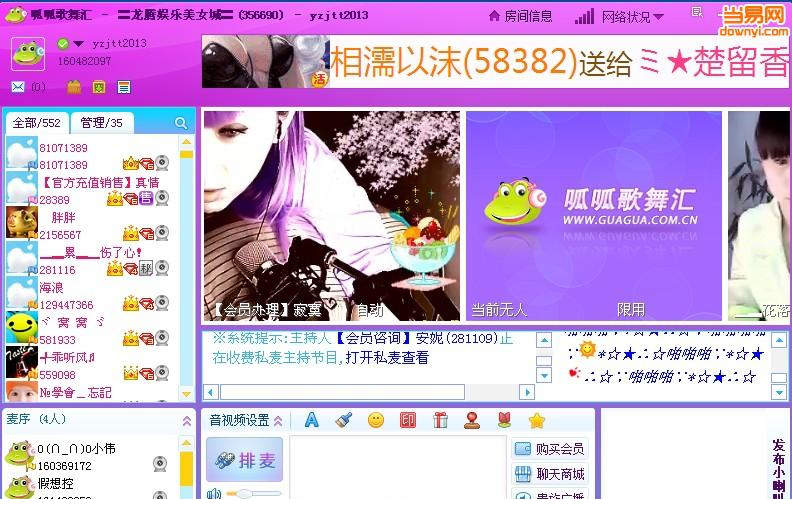
Task: Click the system prompt 会员咨询 安妮 link
Action: 417,338
